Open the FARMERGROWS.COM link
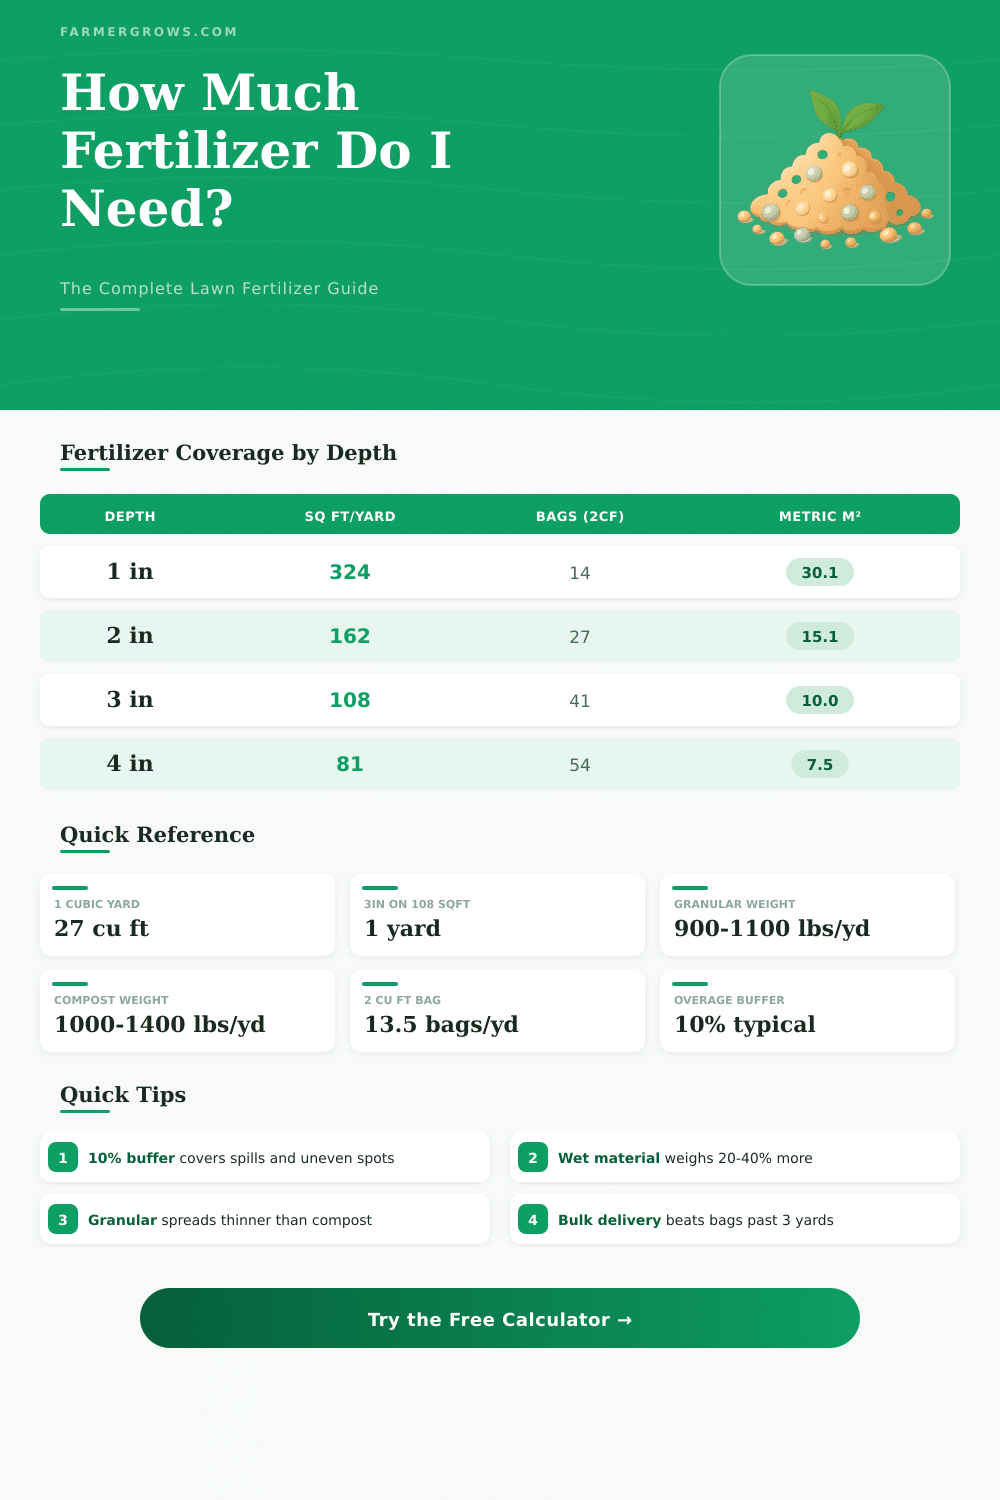This screenshot has width=1000, height=1500. click(x=148, y=31)
